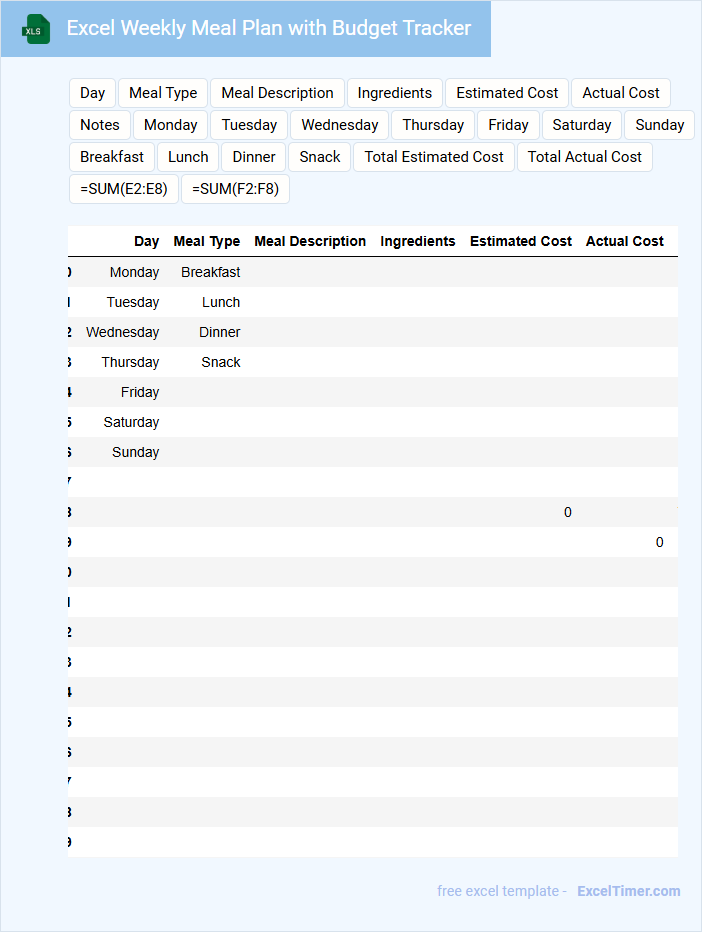The width and height of the screenshot is (702, 932).
Task: Select the Friday cell in the table
Action: click(x=140, y=392)
